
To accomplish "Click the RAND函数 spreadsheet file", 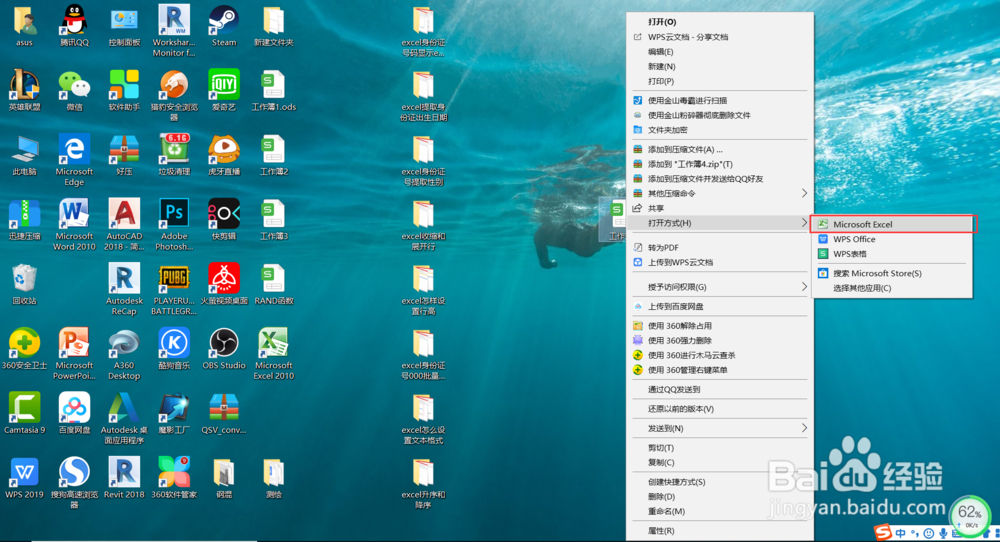I will (274, 284).
